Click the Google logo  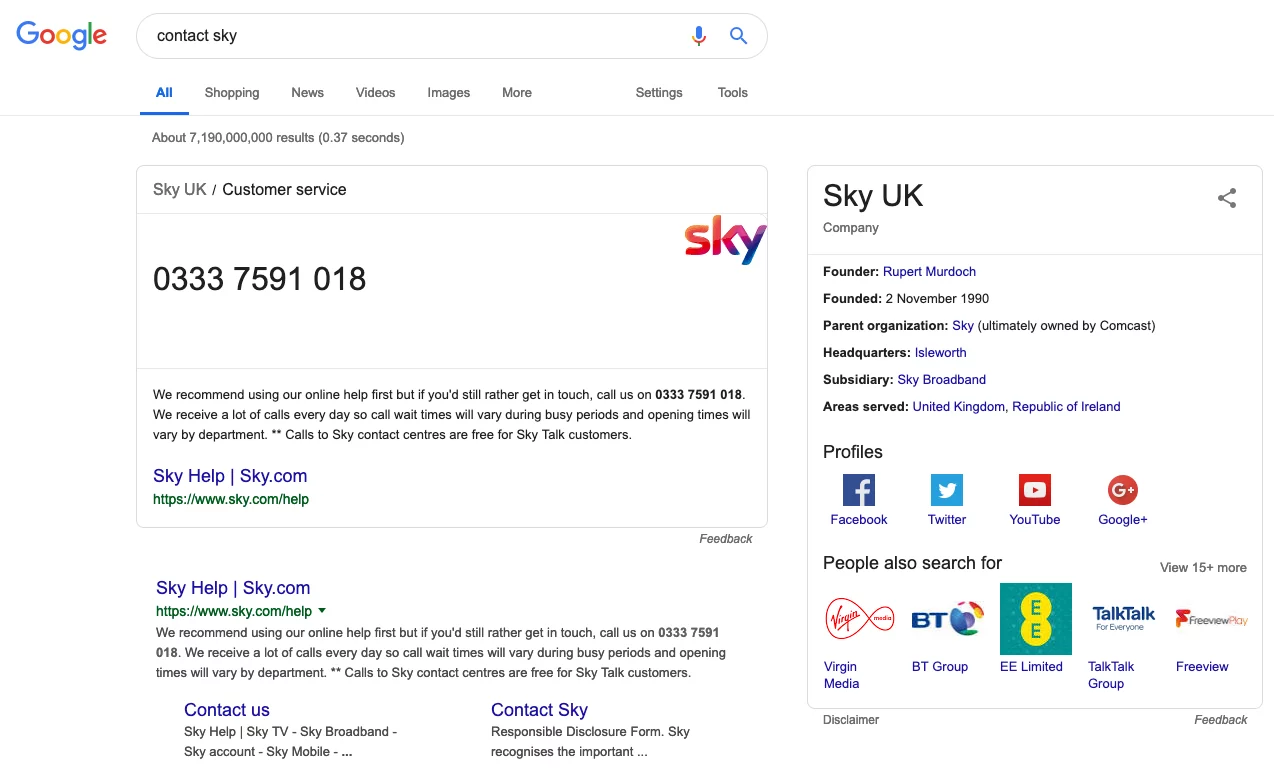61,35
